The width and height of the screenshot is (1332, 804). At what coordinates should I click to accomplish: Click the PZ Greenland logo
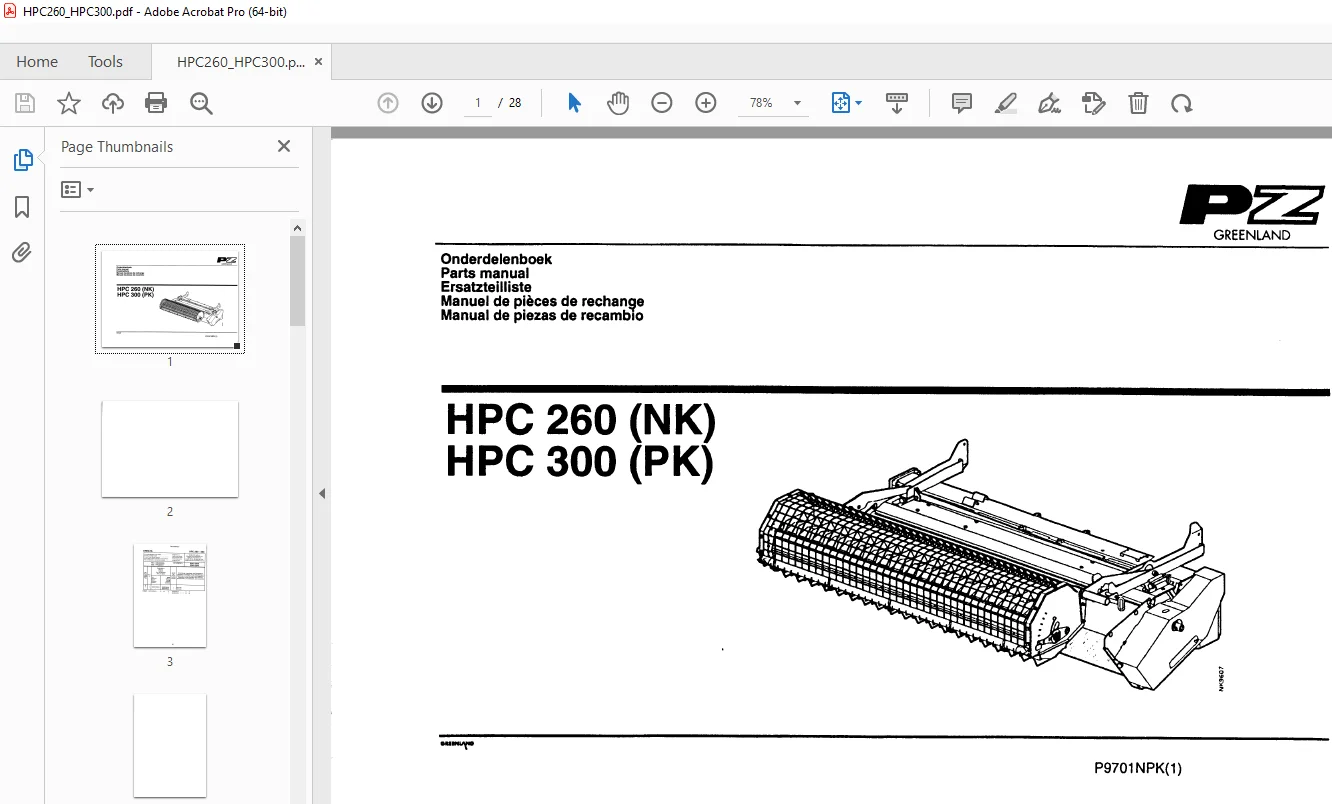coord(1252,213)
